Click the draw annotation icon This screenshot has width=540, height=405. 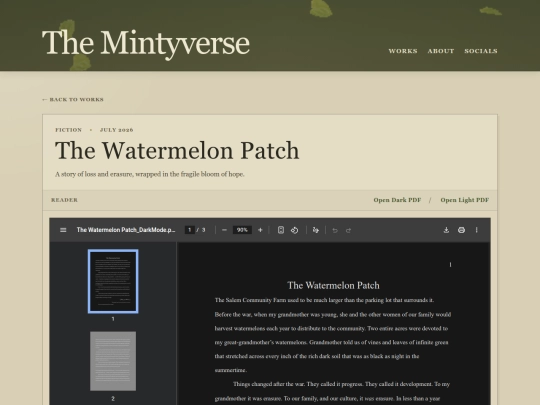coord(315,230)
